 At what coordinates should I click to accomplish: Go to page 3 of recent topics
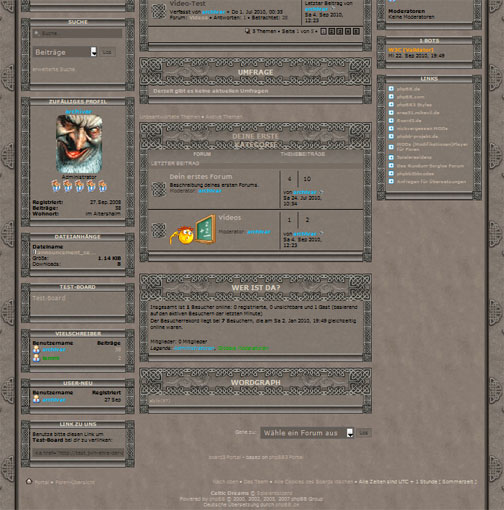point(340,31)
